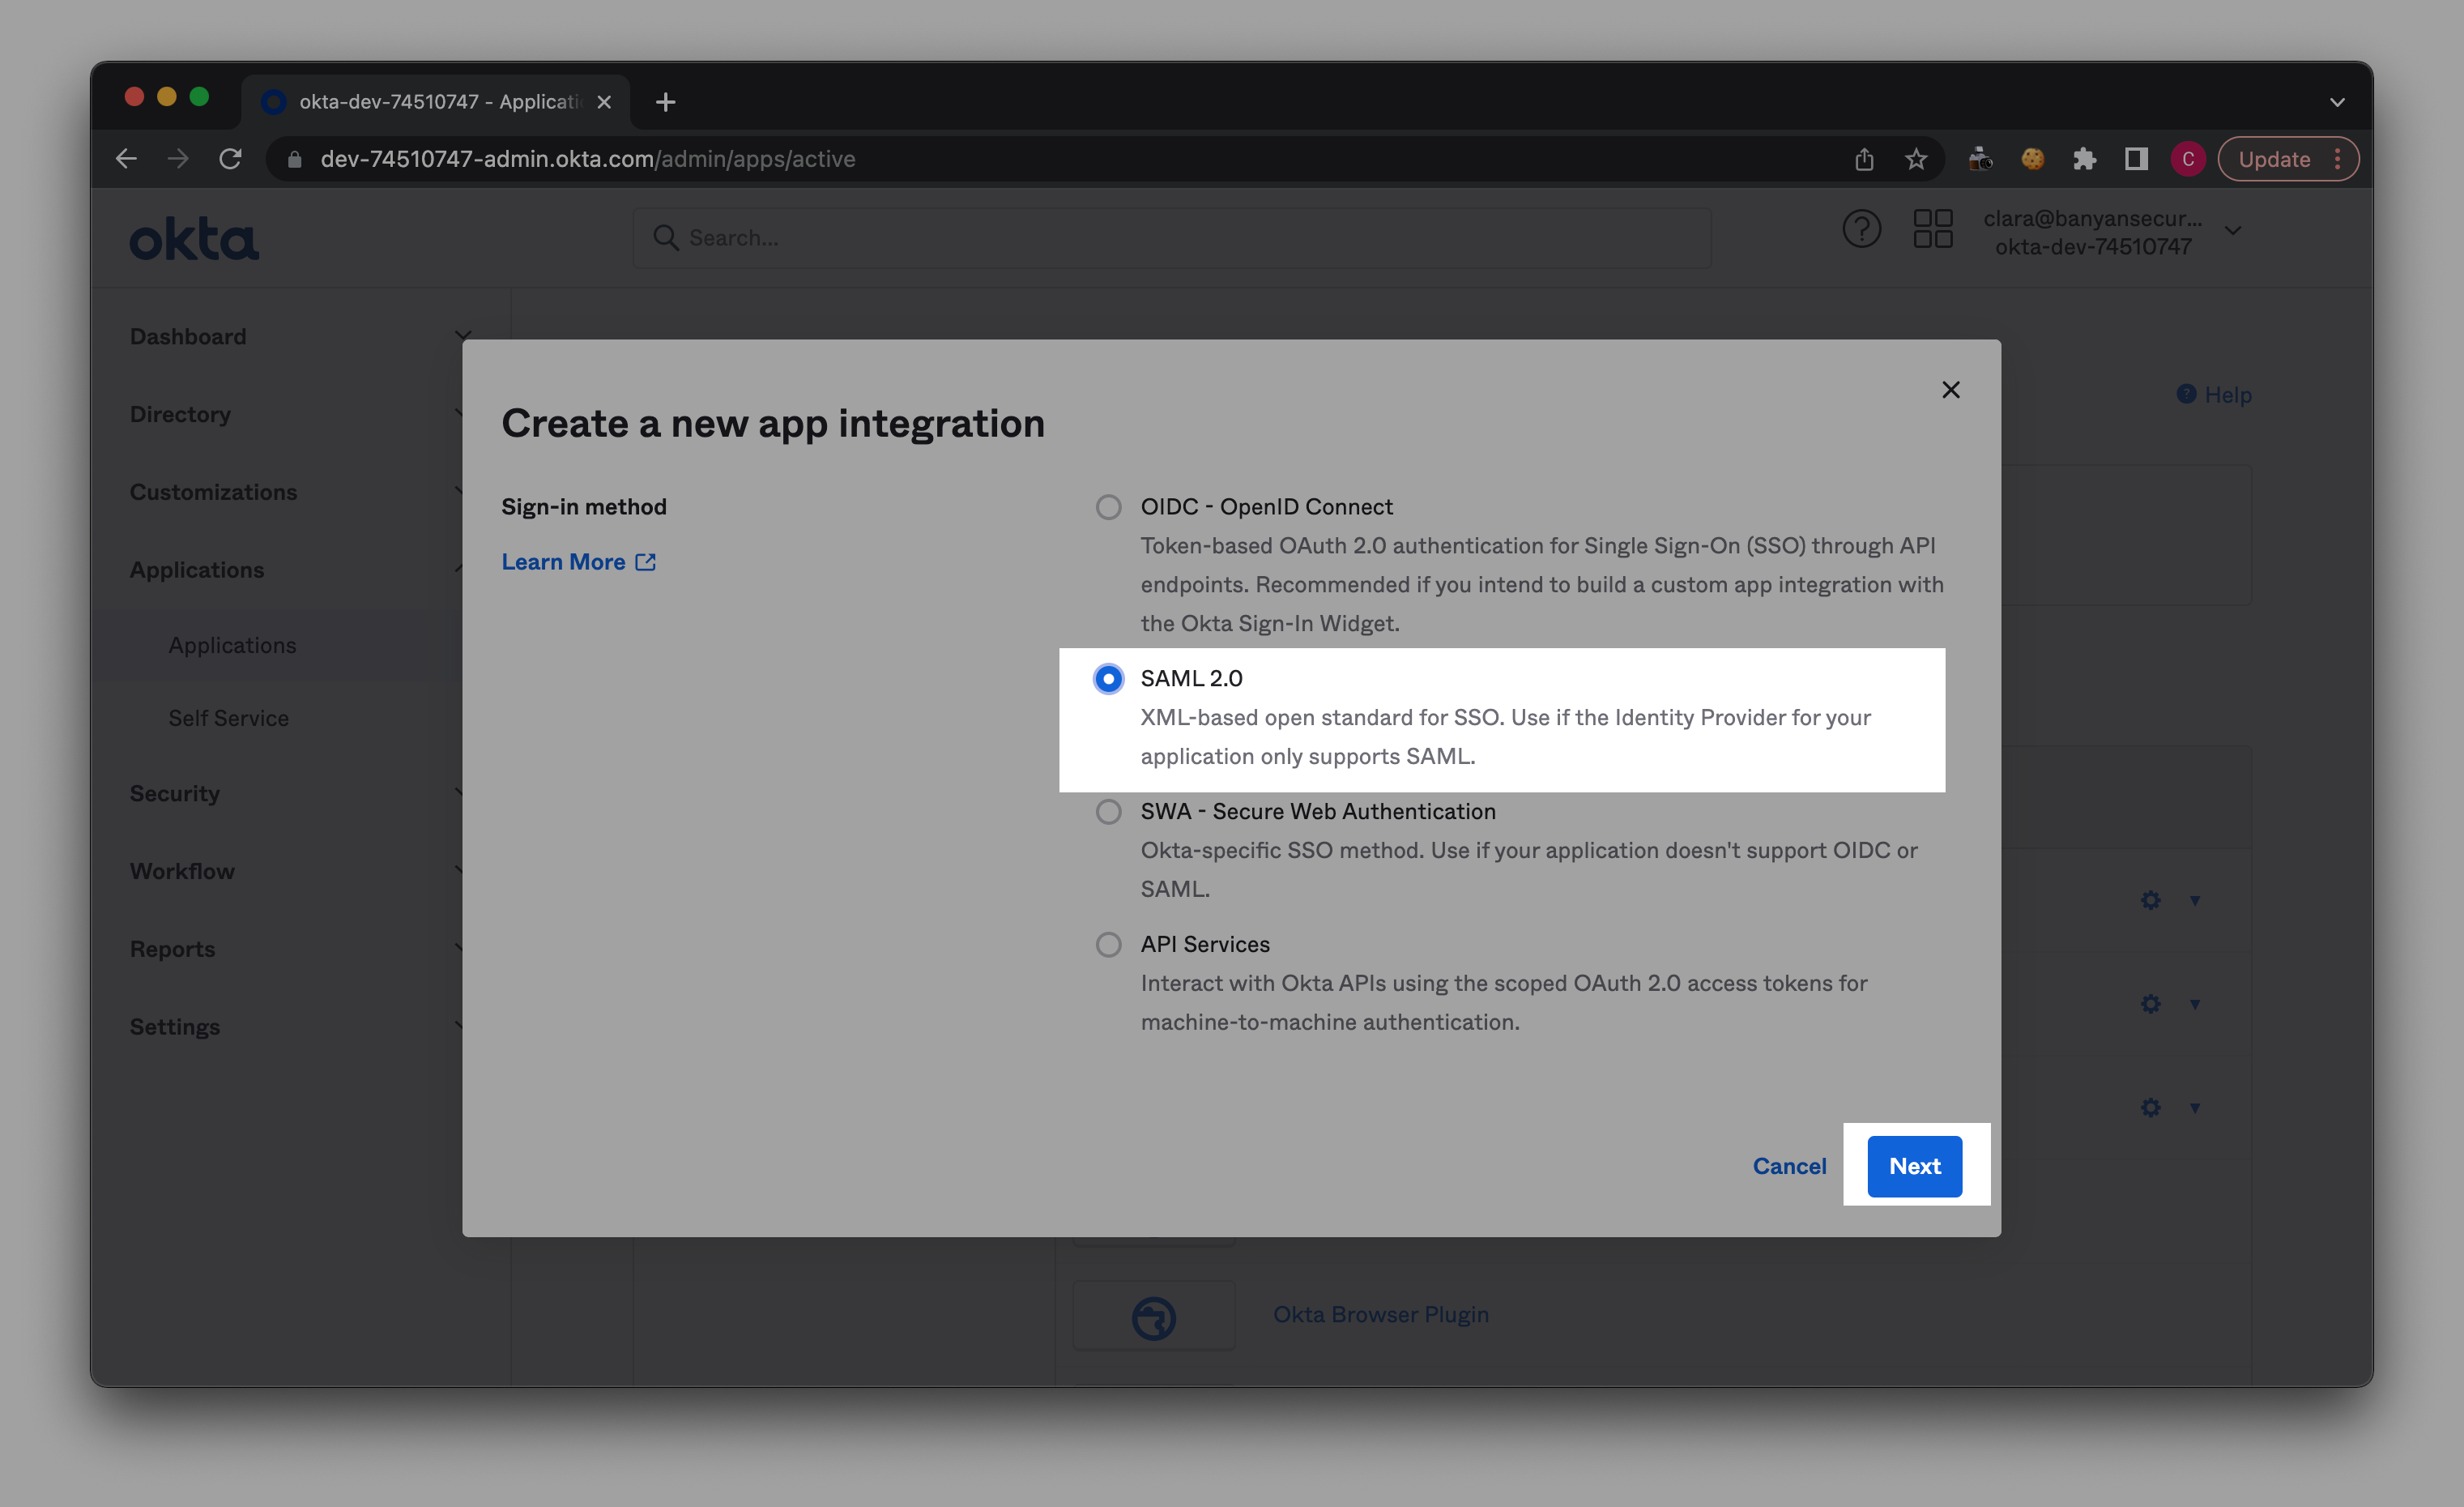Click the Next button
The width and height of the screenshot is (2464, 1507).
1914,1166
